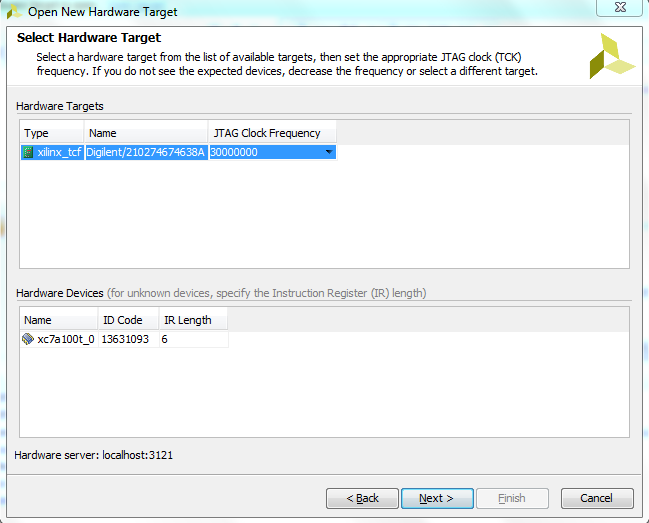Click the xilinx_tcf target chip icon

coord(28,152)
